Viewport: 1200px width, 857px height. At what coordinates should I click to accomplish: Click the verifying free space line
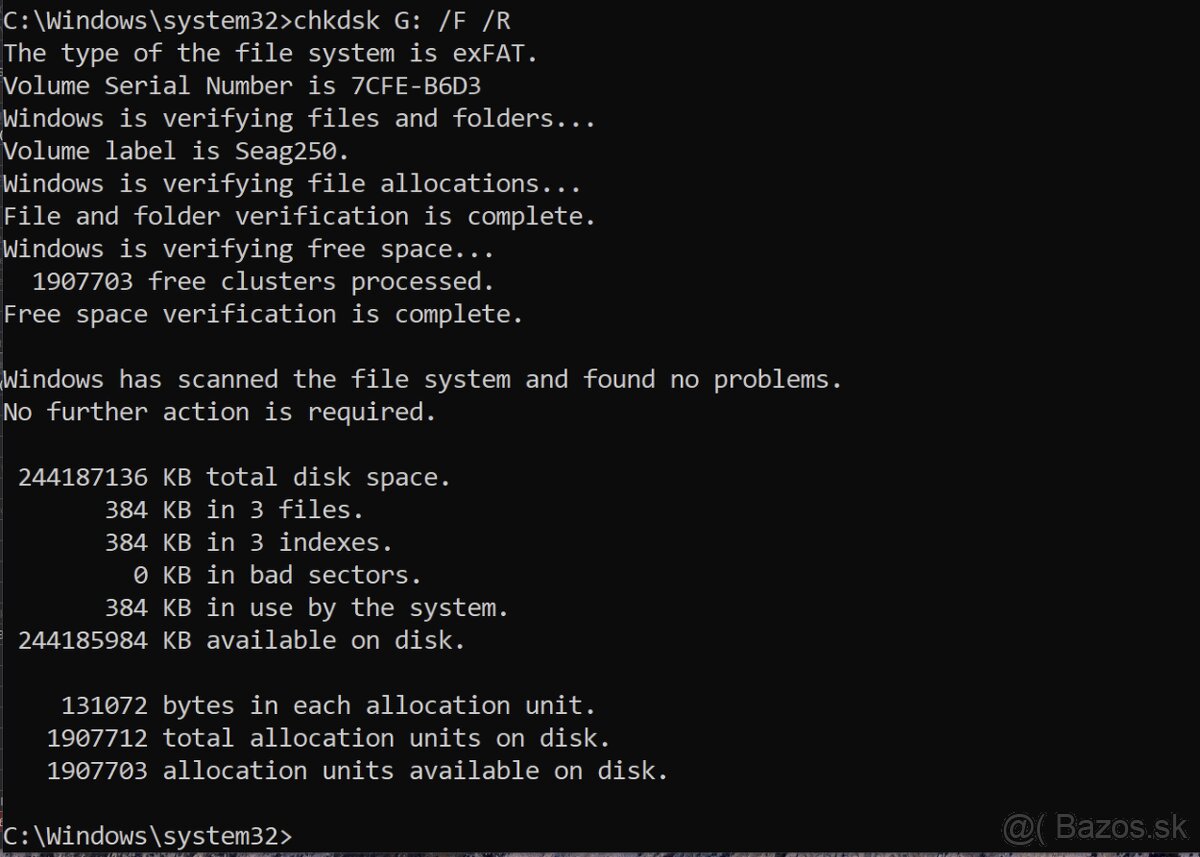coord(248,249)
